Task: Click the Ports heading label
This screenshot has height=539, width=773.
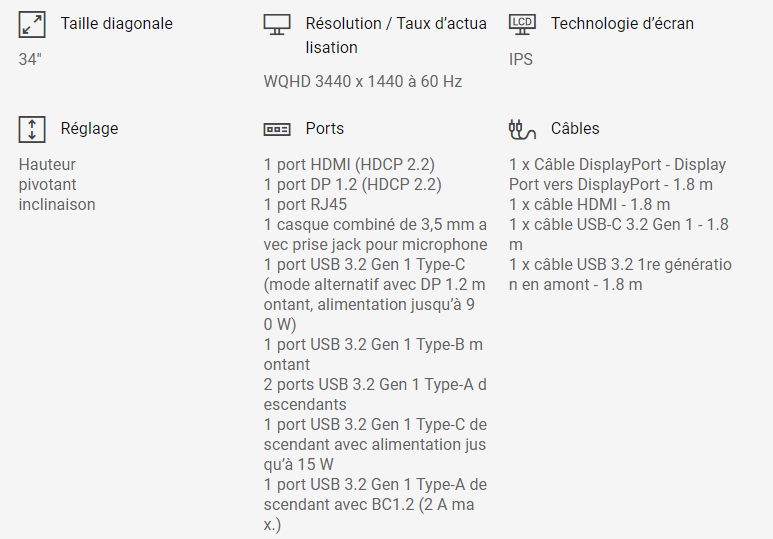Action: click(x=325, y=128)
